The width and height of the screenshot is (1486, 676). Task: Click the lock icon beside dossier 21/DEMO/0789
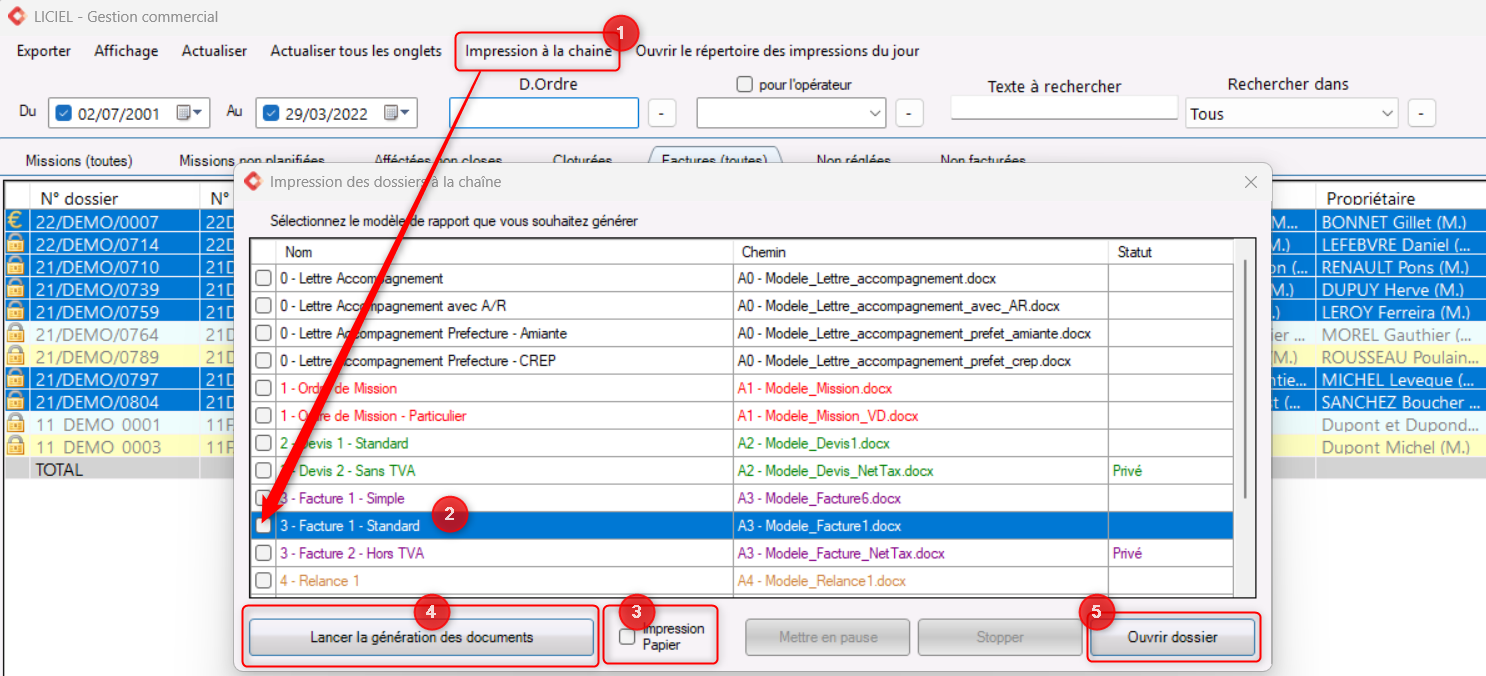(x=16, y=357)
